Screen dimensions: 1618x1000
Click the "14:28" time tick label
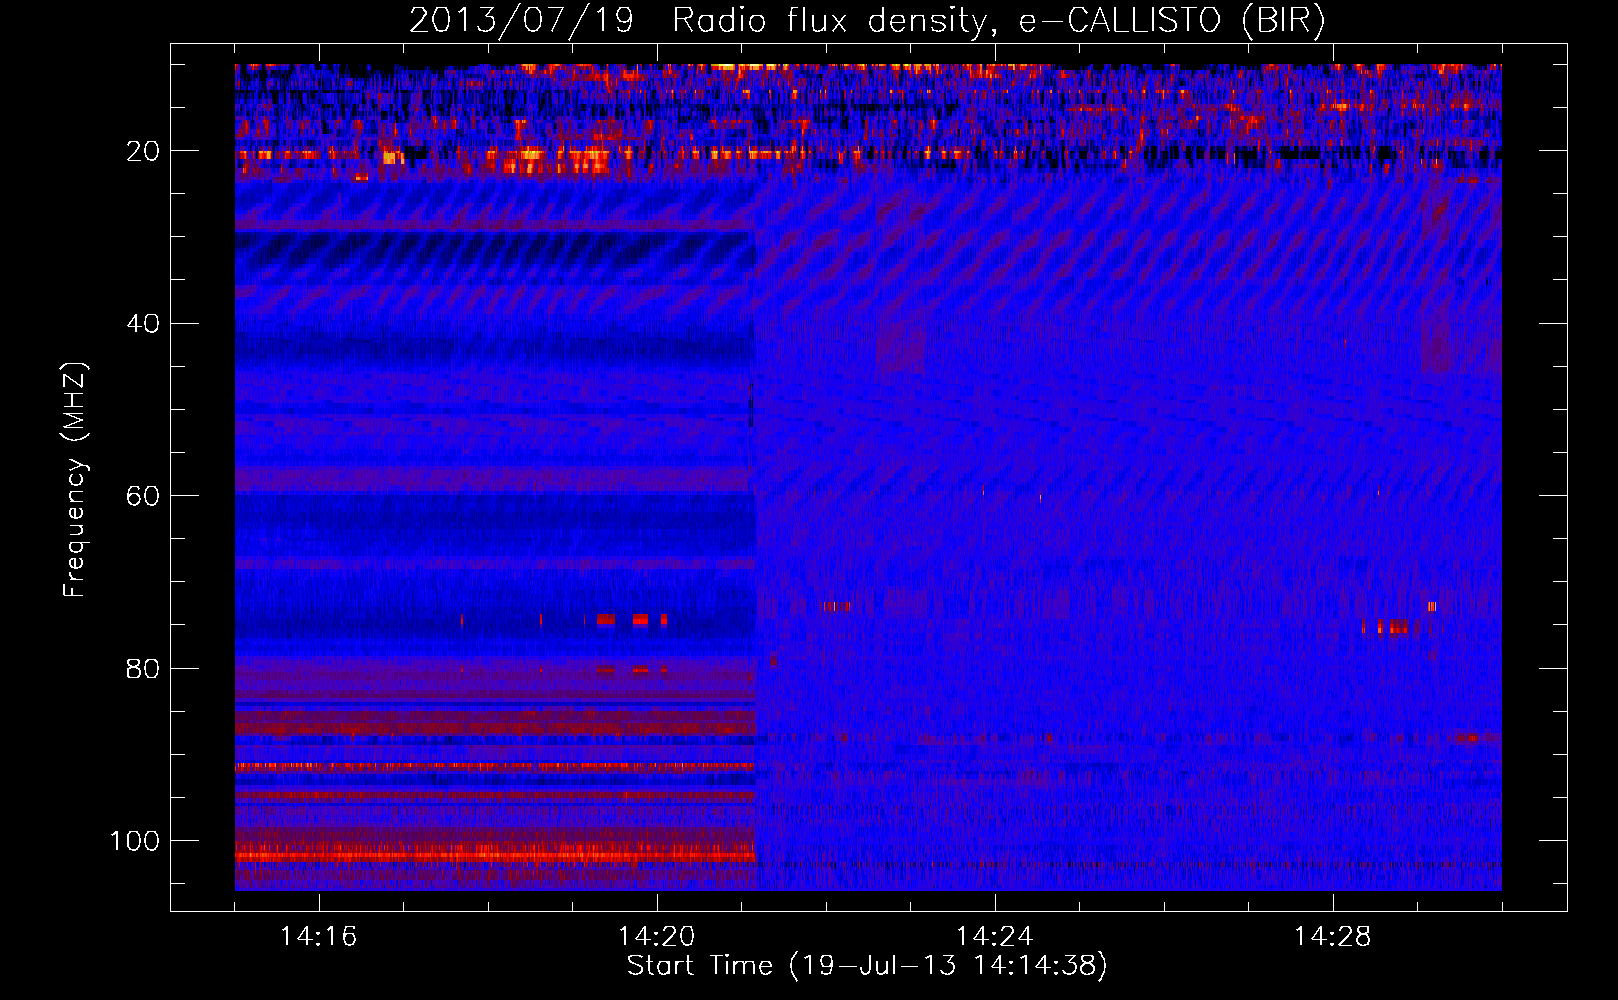pos(1333,937)
